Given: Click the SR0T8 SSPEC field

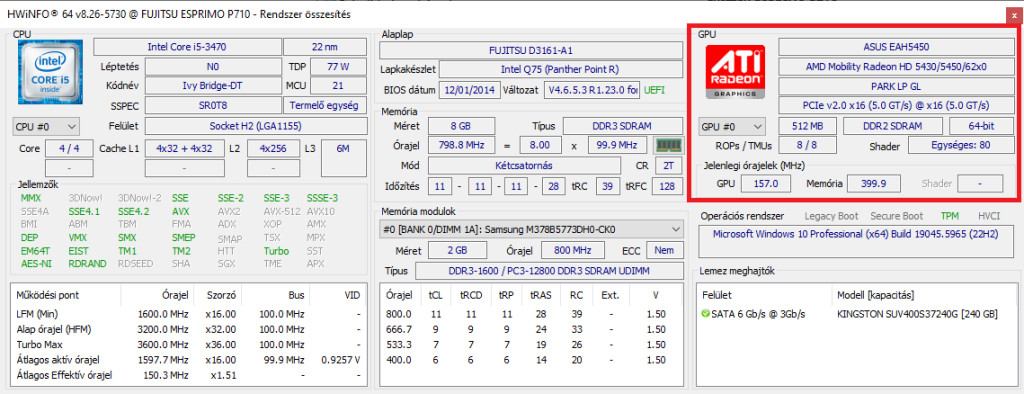Looking at the screenshot, I should 212,105.
